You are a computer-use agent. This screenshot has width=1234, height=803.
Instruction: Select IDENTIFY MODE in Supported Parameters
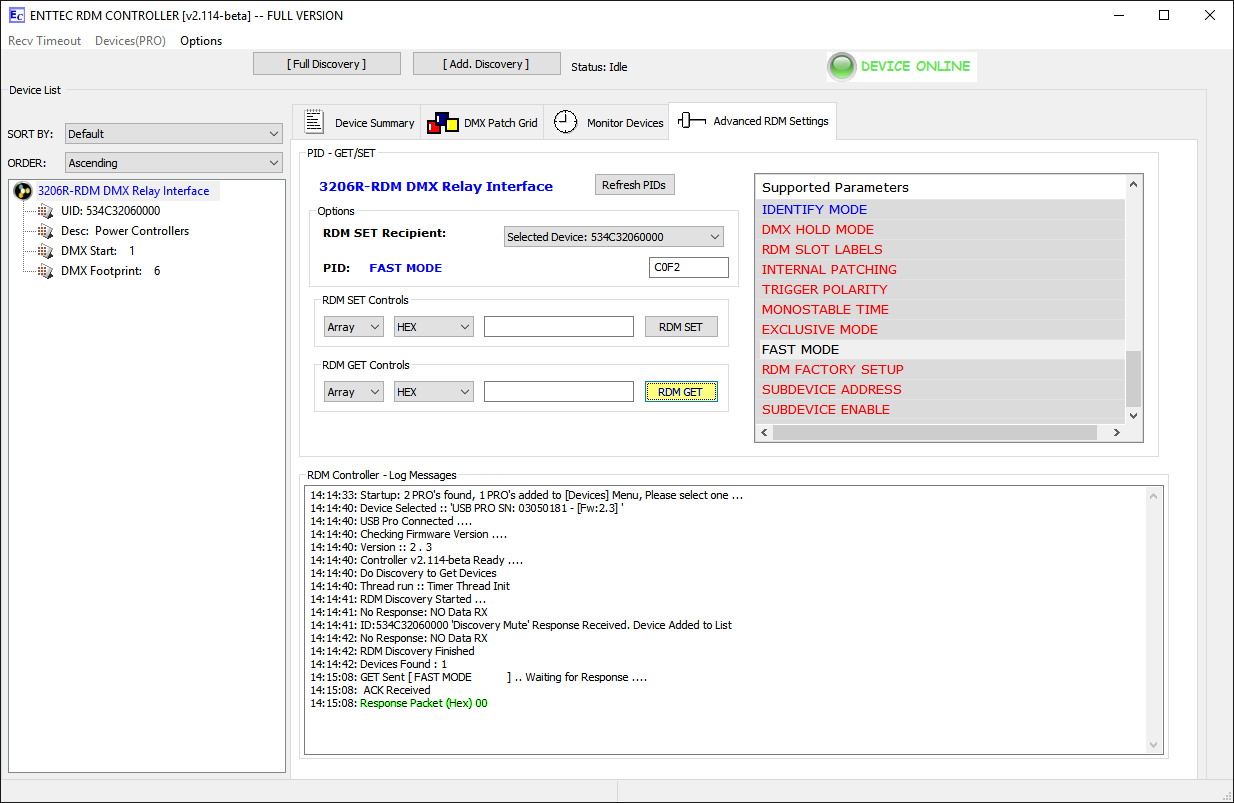coord(814,210)
